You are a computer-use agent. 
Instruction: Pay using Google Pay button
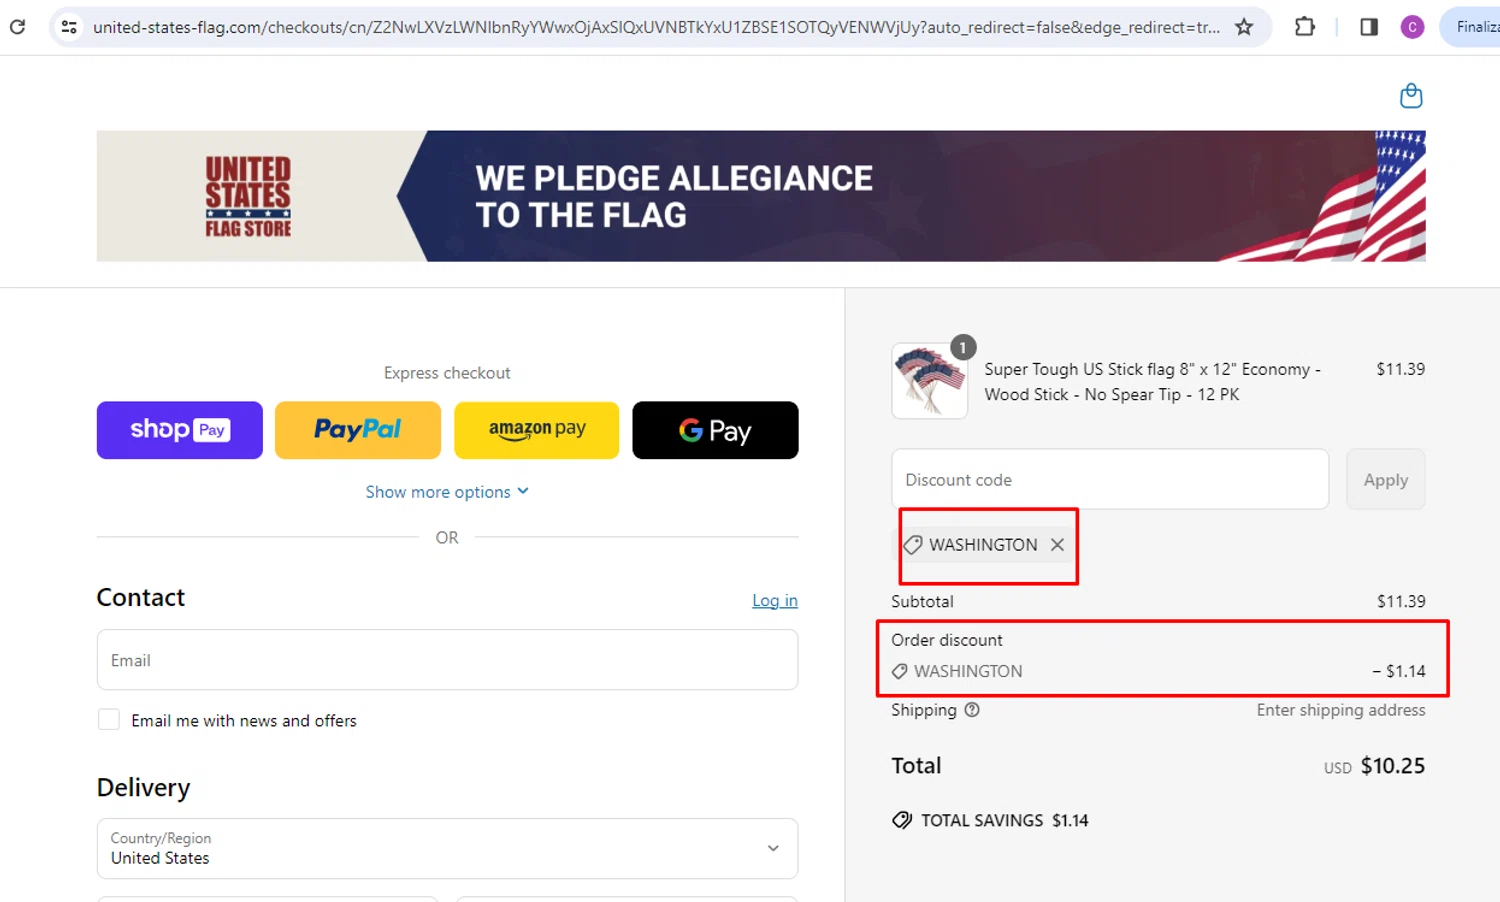click(715, 430)
